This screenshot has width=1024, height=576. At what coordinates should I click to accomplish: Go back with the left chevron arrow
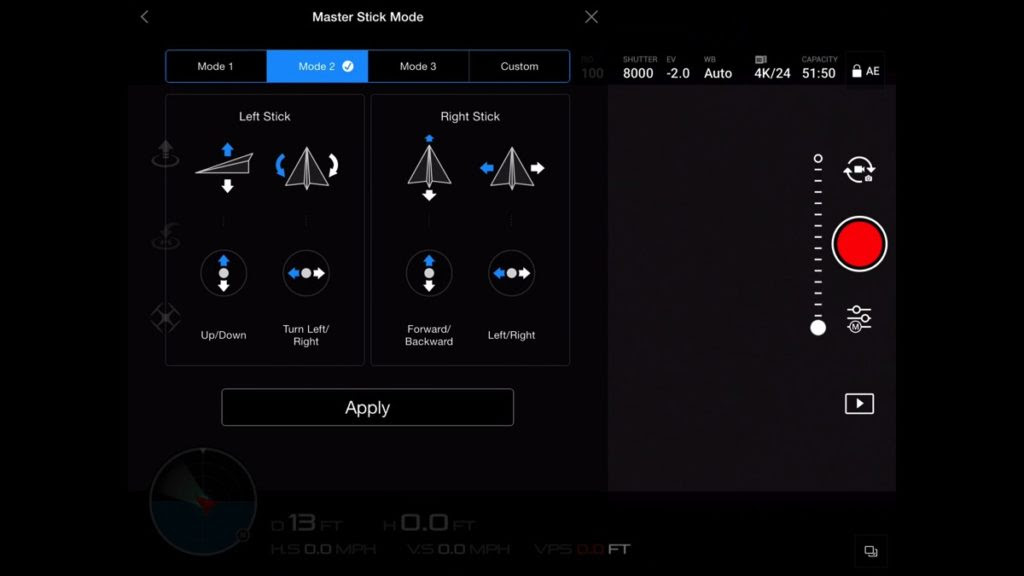(144, 17)
